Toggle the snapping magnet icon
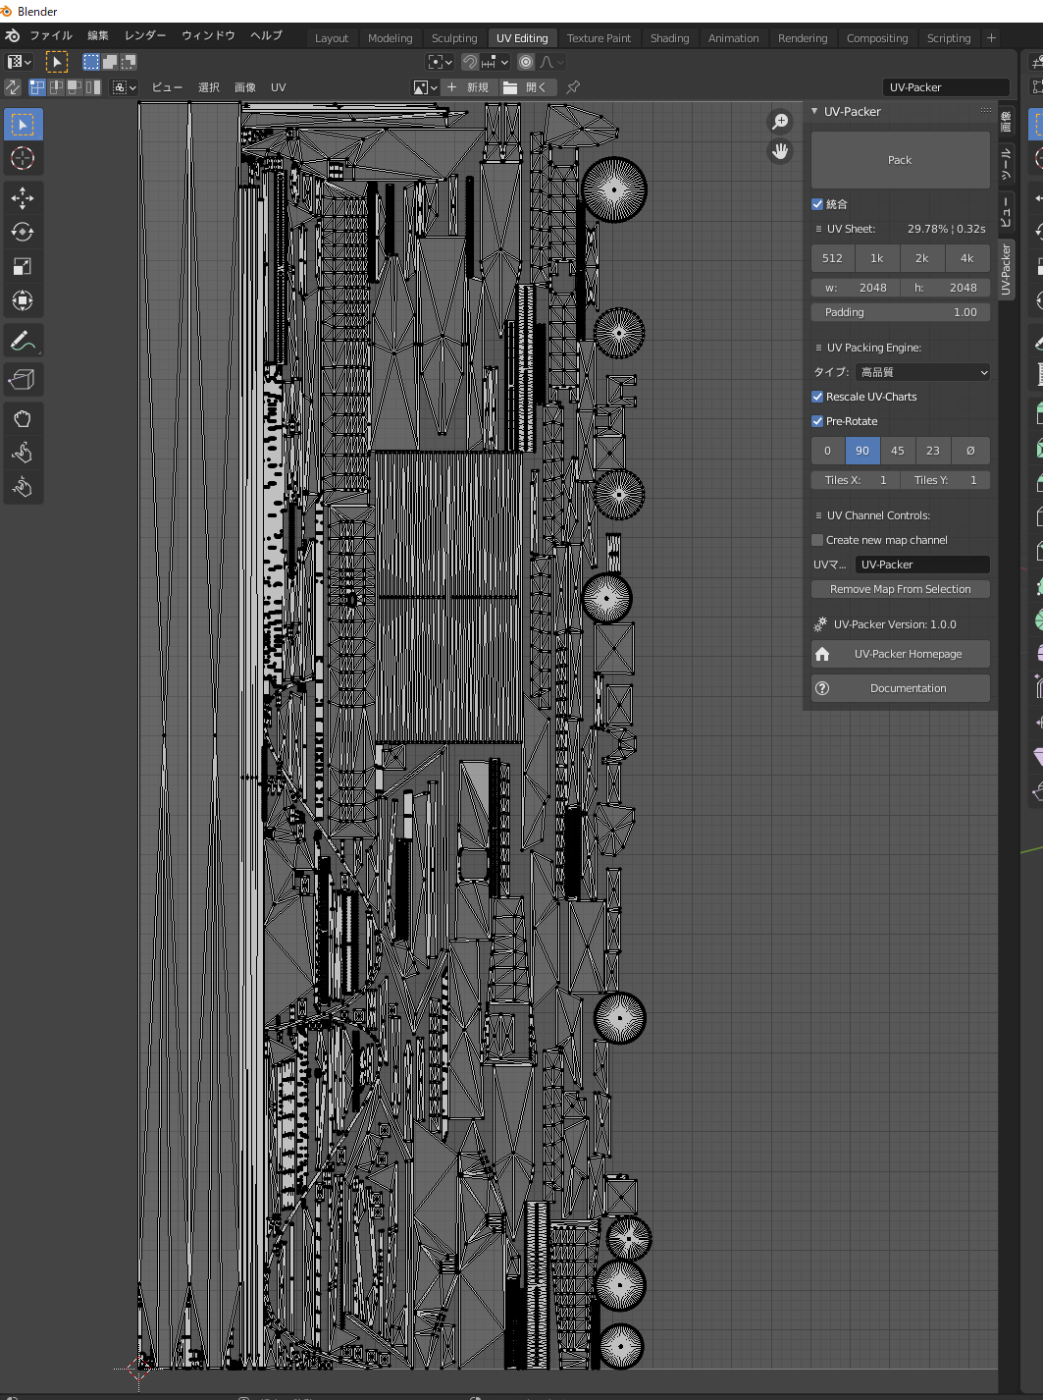 [x=469, y=62]
